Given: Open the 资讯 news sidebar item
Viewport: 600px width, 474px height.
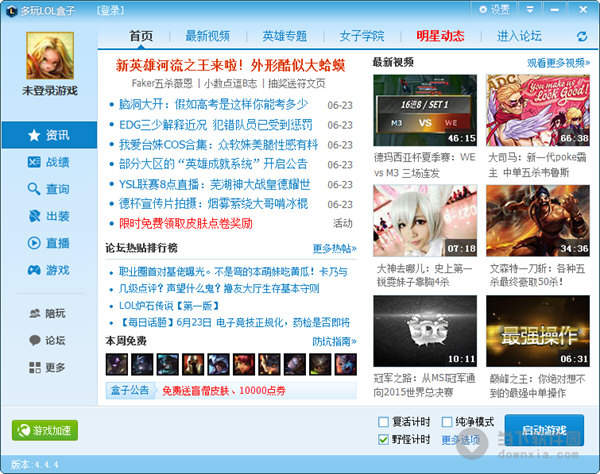Looking at the screenshot, I should (x=49, y=135).
